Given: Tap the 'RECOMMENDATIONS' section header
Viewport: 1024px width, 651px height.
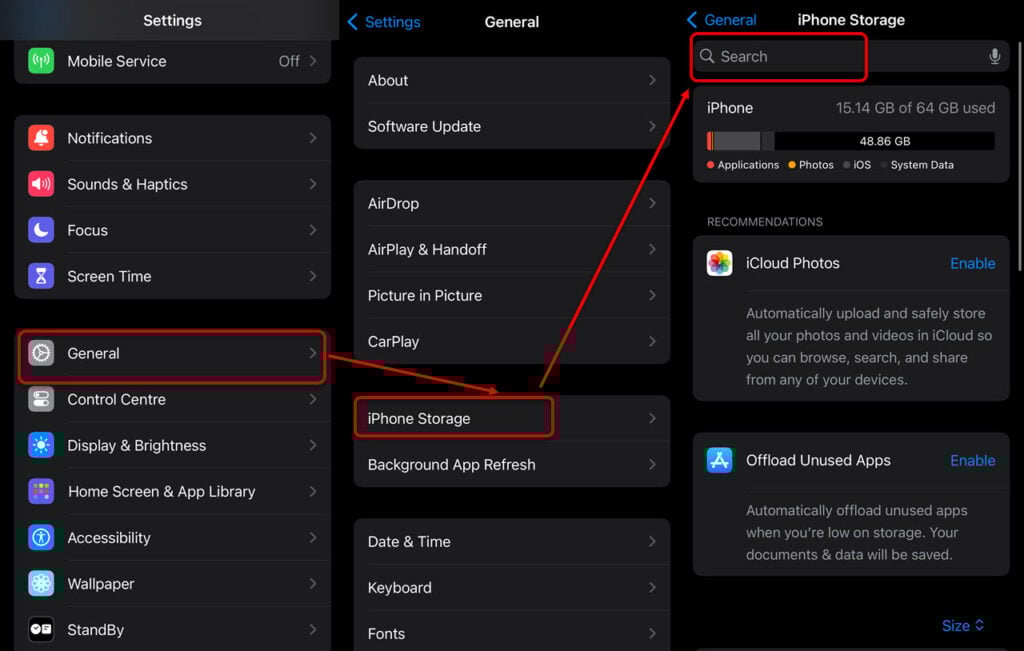Looking at the screenshot, I should [x=765, y=222].
